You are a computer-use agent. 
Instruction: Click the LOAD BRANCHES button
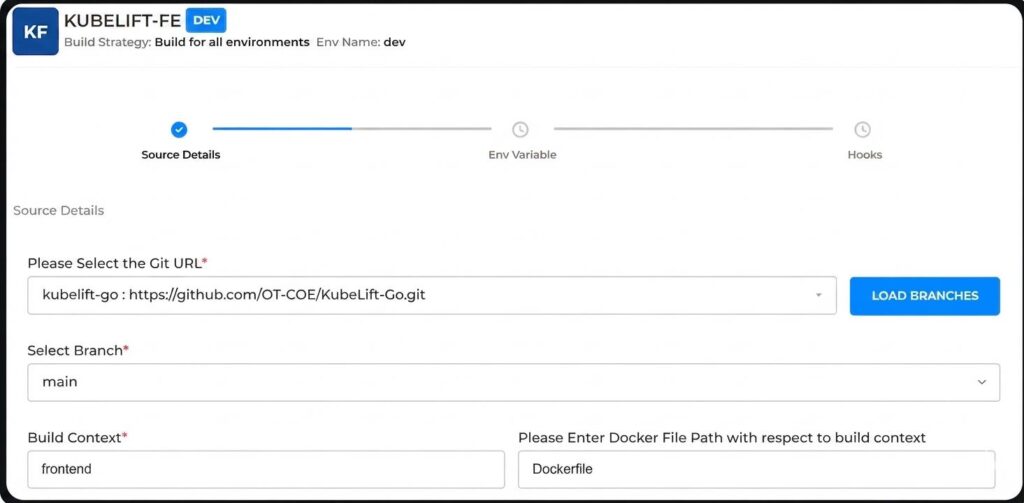[x=925, y=296]
